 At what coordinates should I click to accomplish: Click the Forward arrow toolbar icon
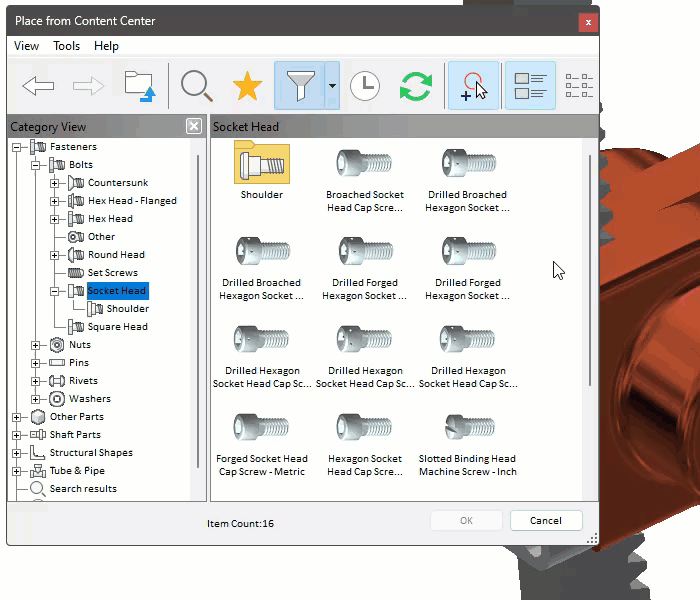tap(88, 86)
